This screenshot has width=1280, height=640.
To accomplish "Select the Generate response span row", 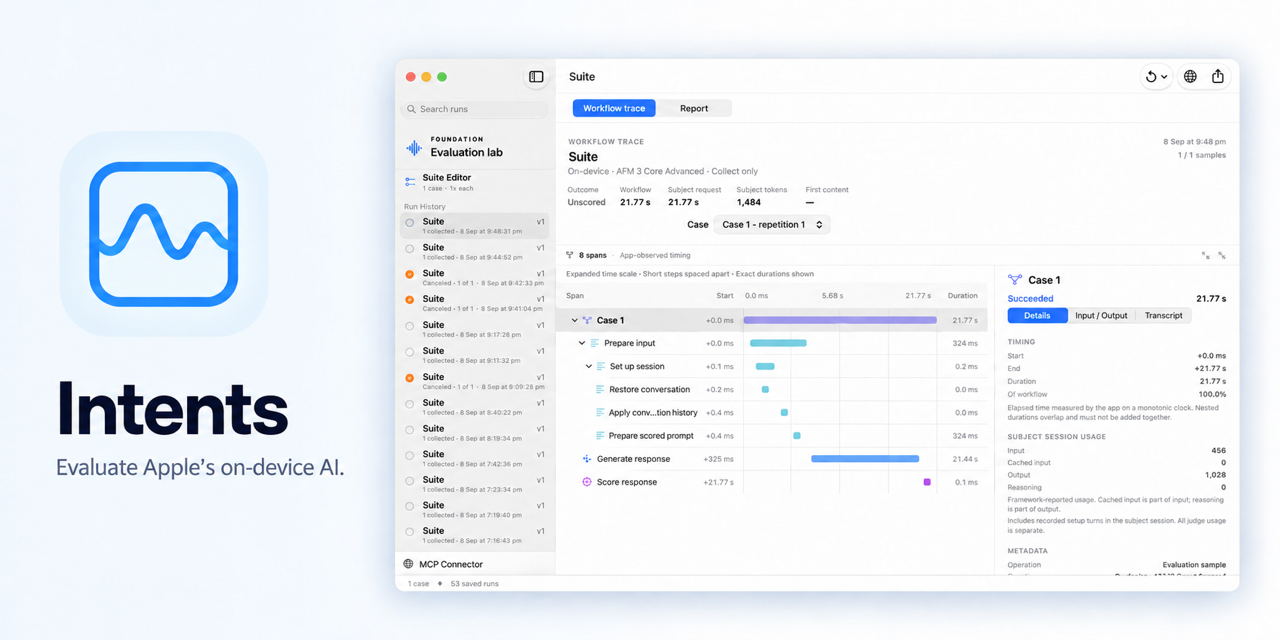I will (x=771, y=459).
